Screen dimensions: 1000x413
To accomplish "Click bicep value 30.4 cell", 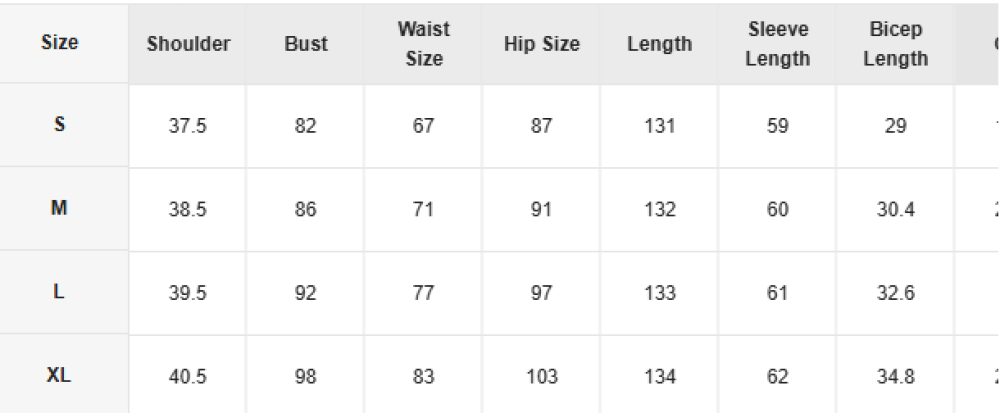I will pyautogui.click(x=895, y=209).
